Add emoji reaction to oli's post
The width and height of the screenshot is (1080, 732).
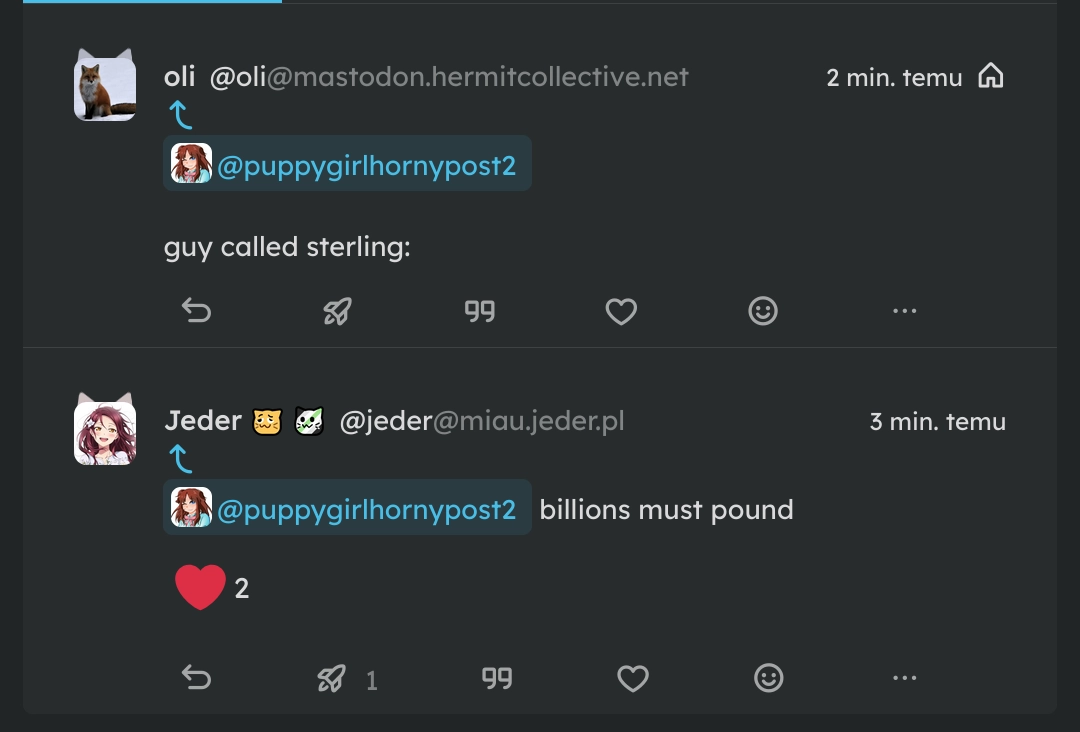(x=763, y=311)
